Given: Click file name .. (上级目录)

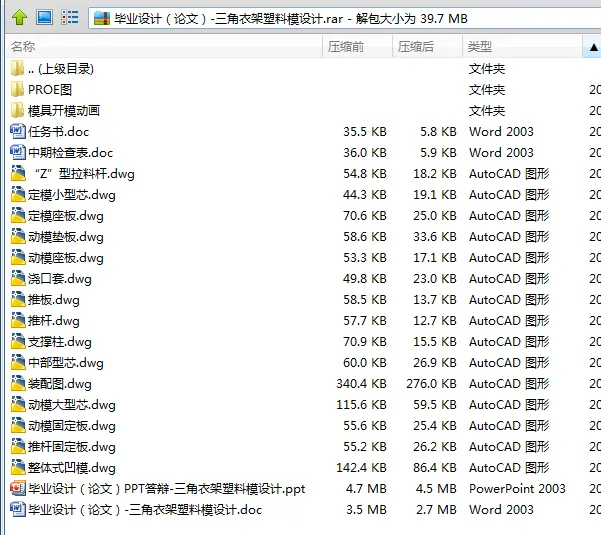Looking at the screenshot, I should pos(61,69).
